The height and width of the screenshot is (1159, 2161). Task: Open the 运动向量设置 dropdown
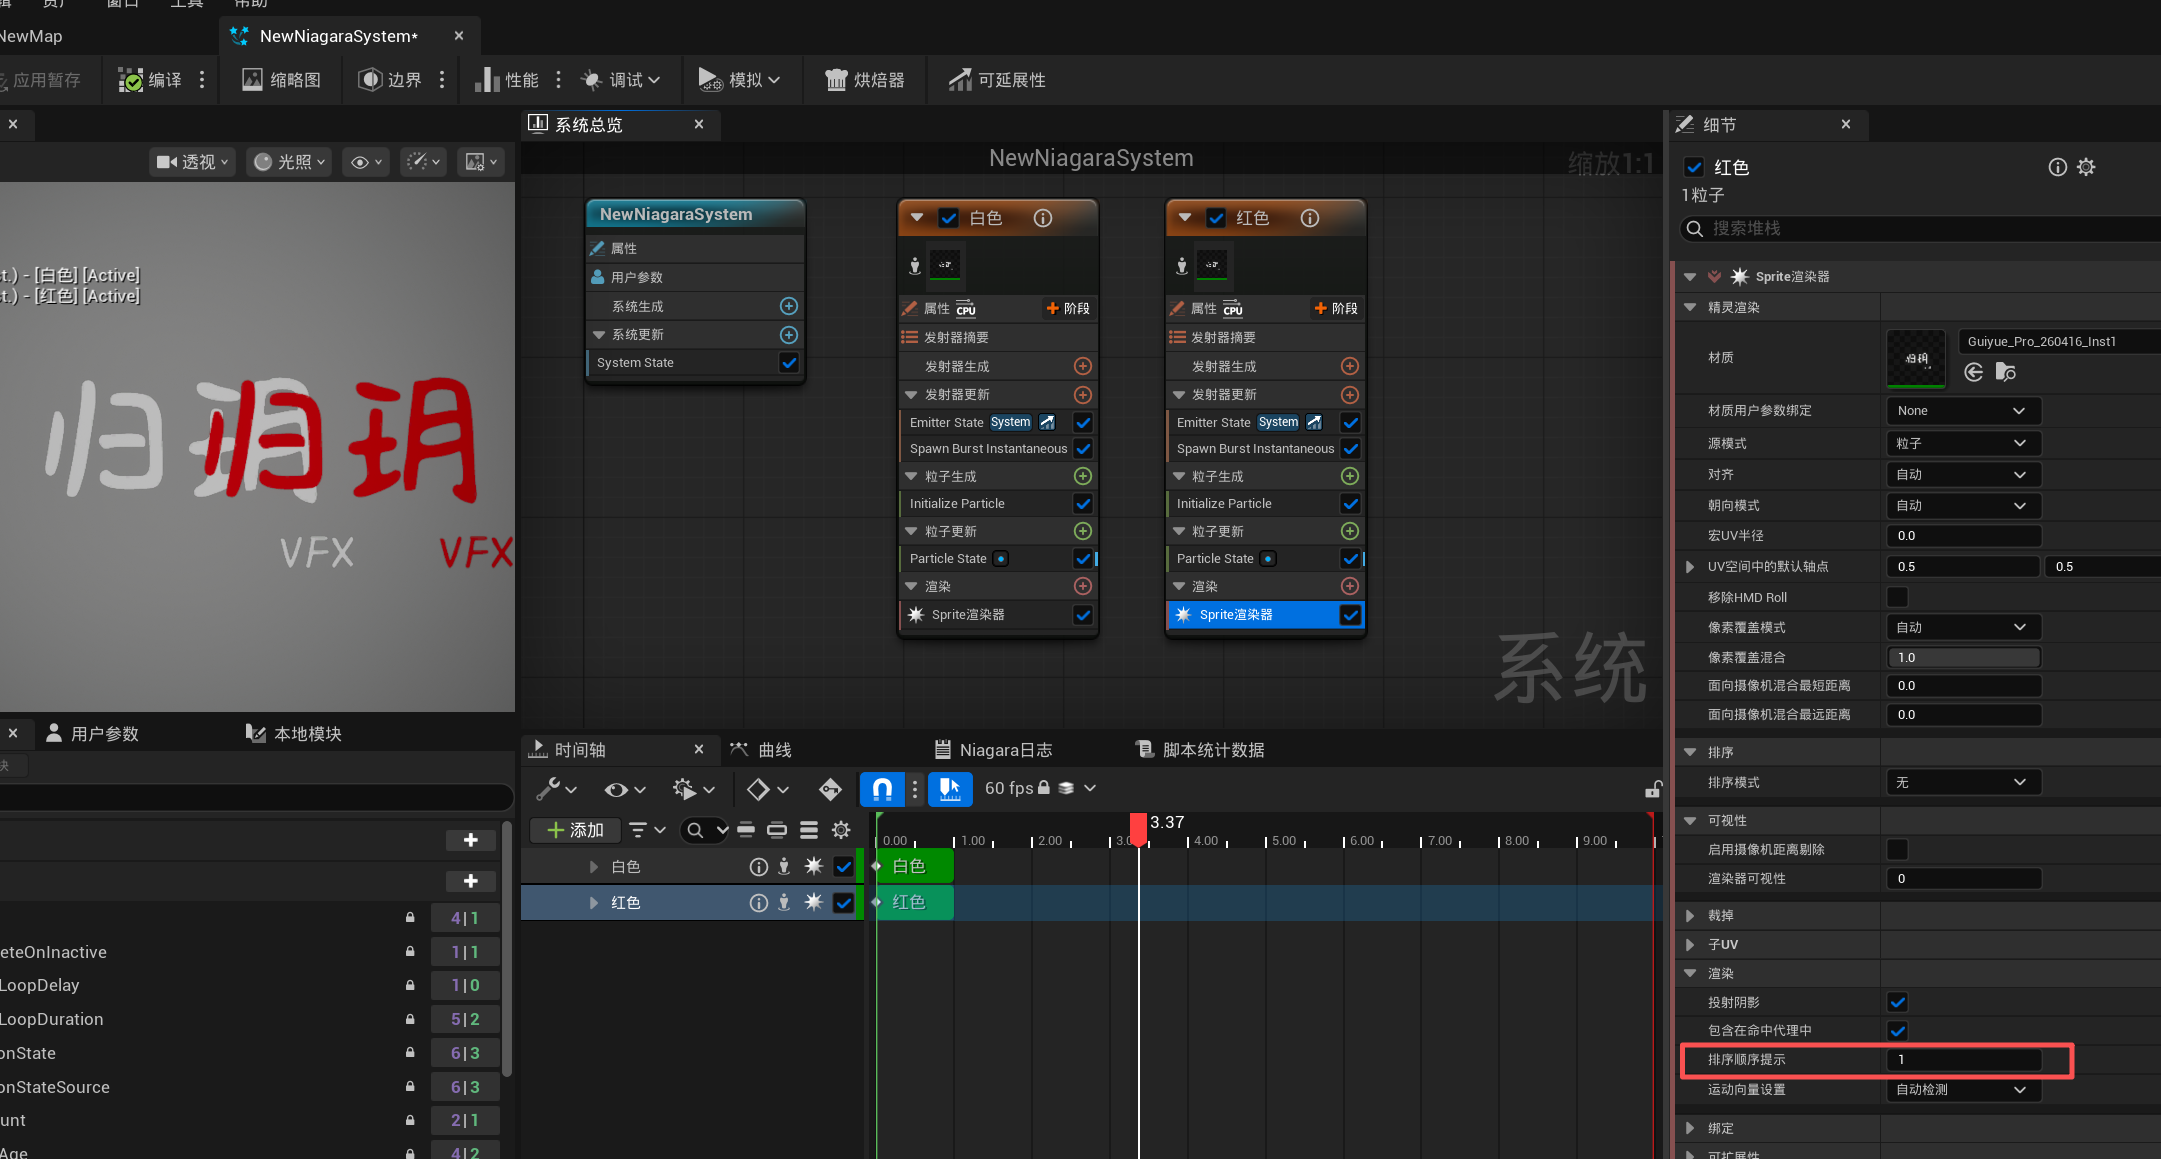point(1963,1090)
